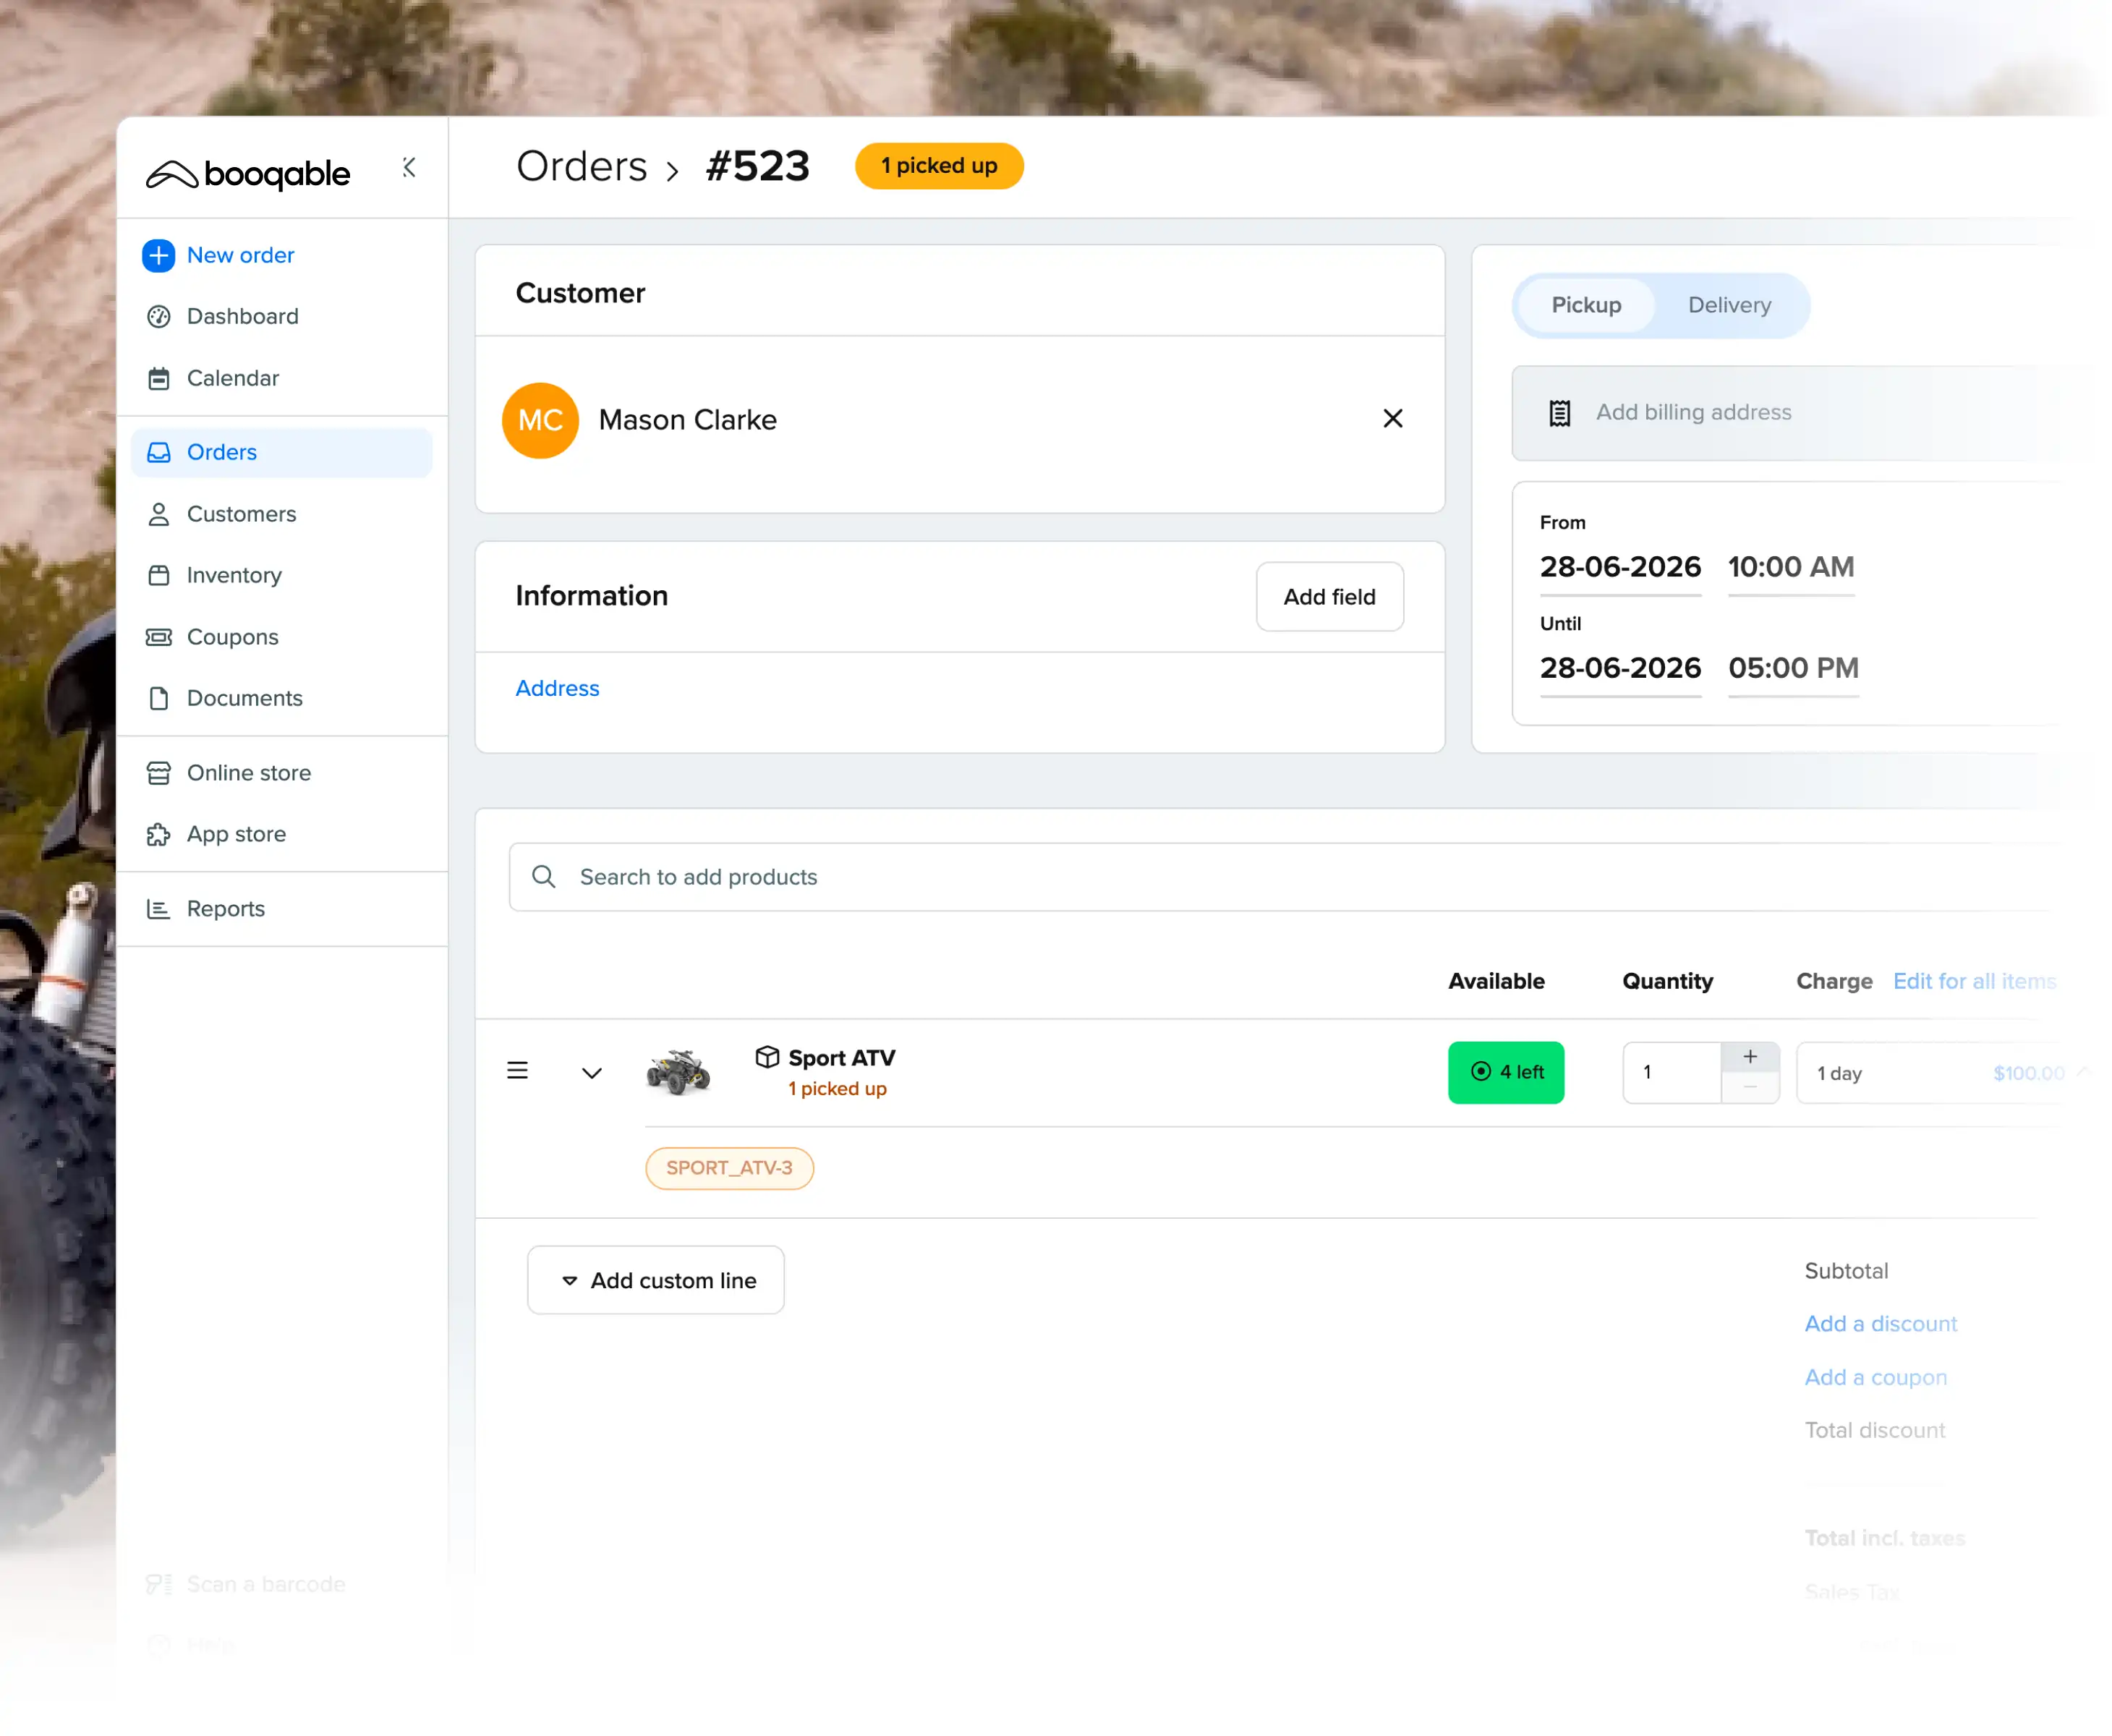
Task: Go to Dashboard in sidebar
Action: pyautogui.click(x=242, y=316)
